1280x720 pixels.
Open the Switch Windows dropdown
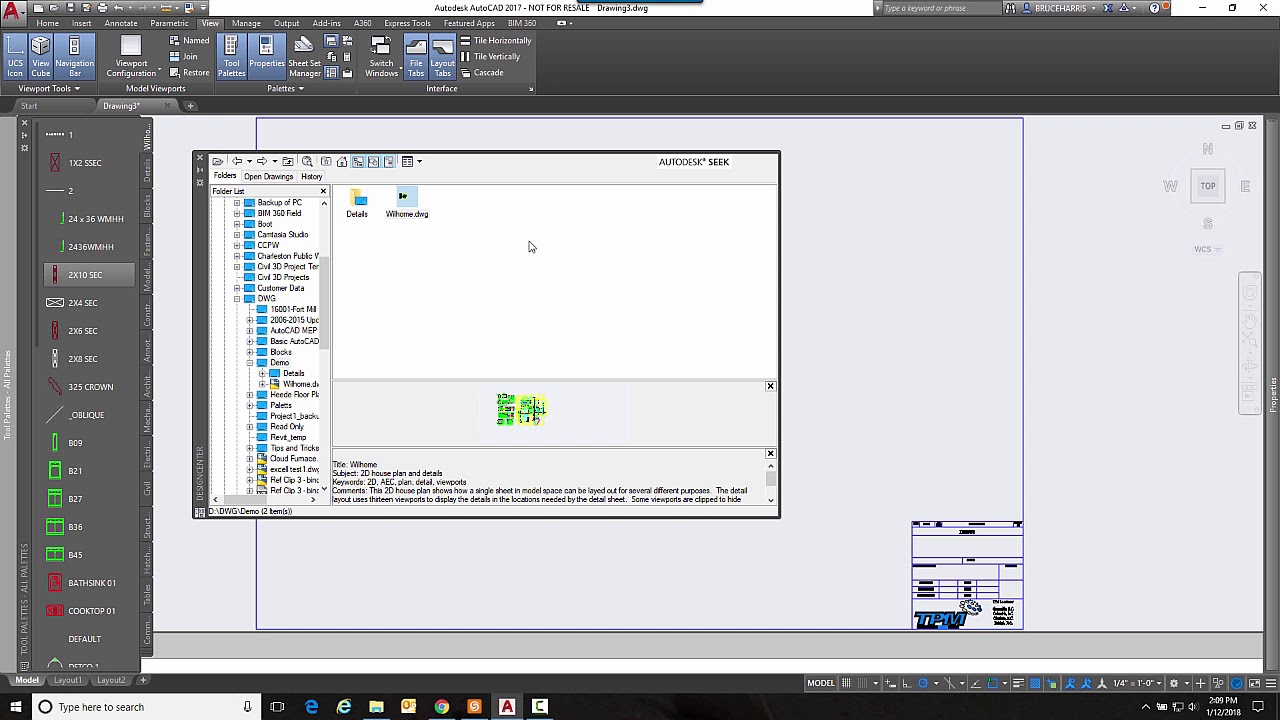pyautogui.click(x=381, y=57)
